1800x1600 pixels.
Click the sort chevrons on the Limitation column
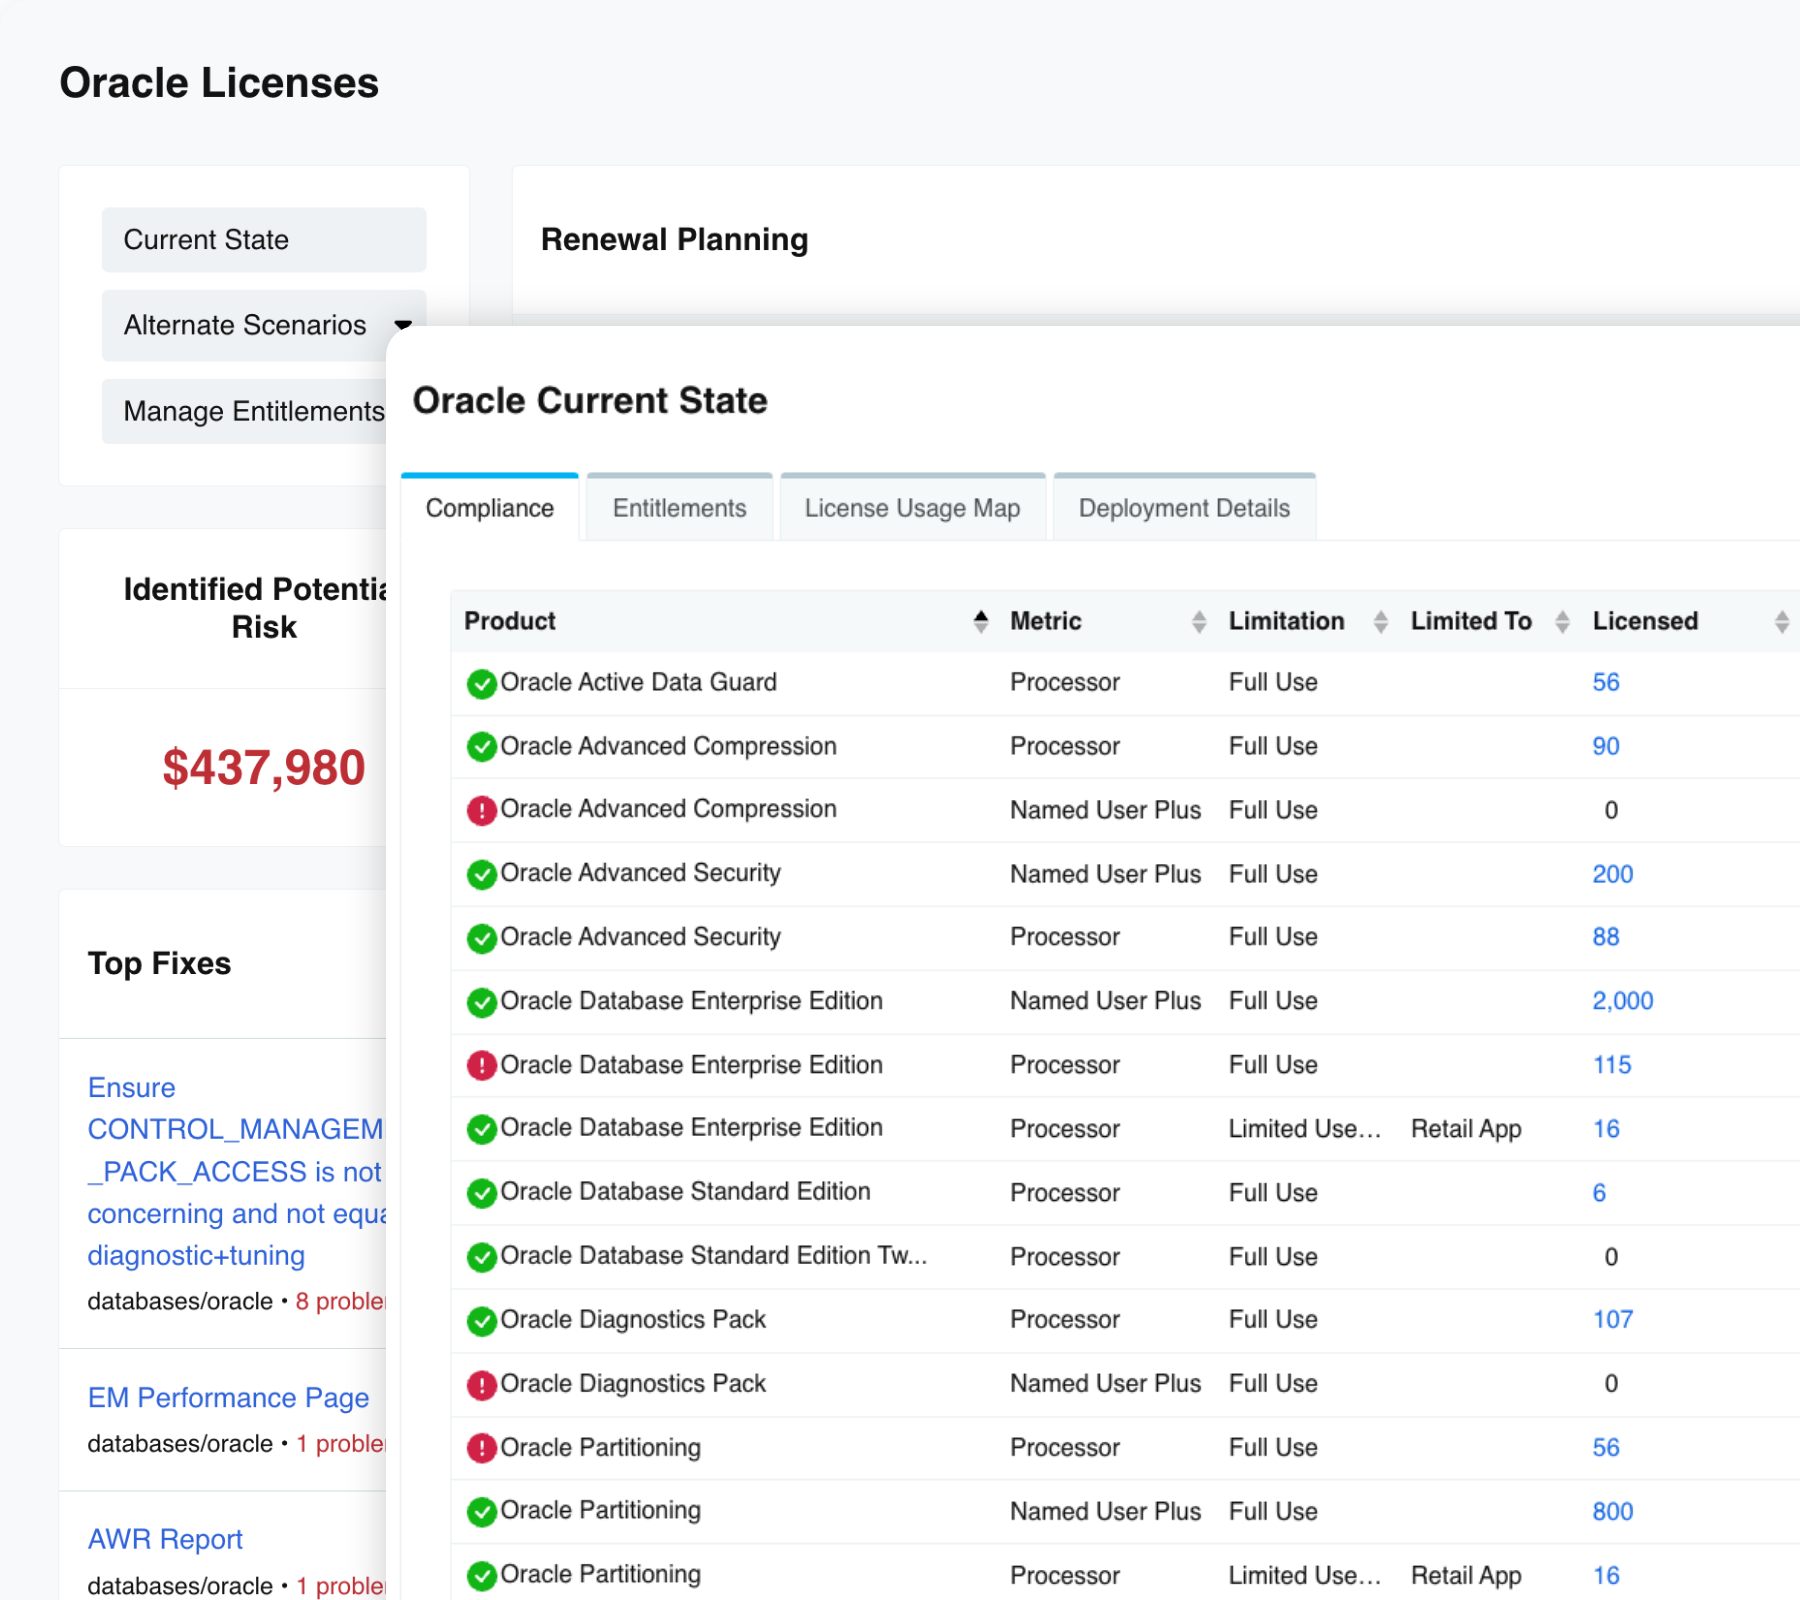point(1382,621)
